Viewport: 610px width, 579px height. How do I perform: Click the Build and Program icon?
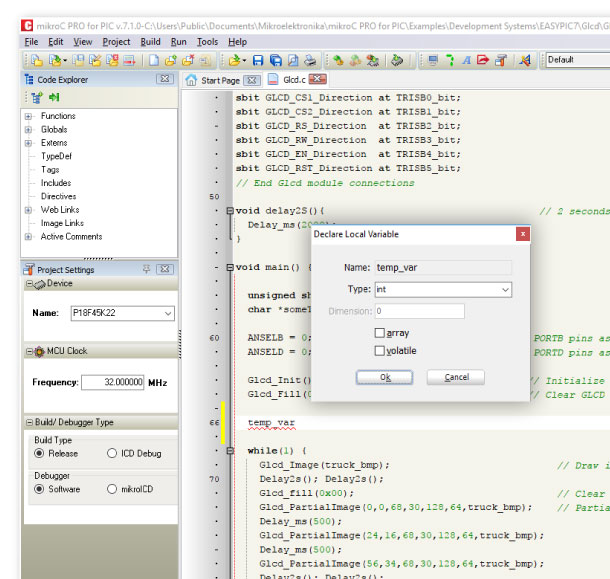[373, 60]
